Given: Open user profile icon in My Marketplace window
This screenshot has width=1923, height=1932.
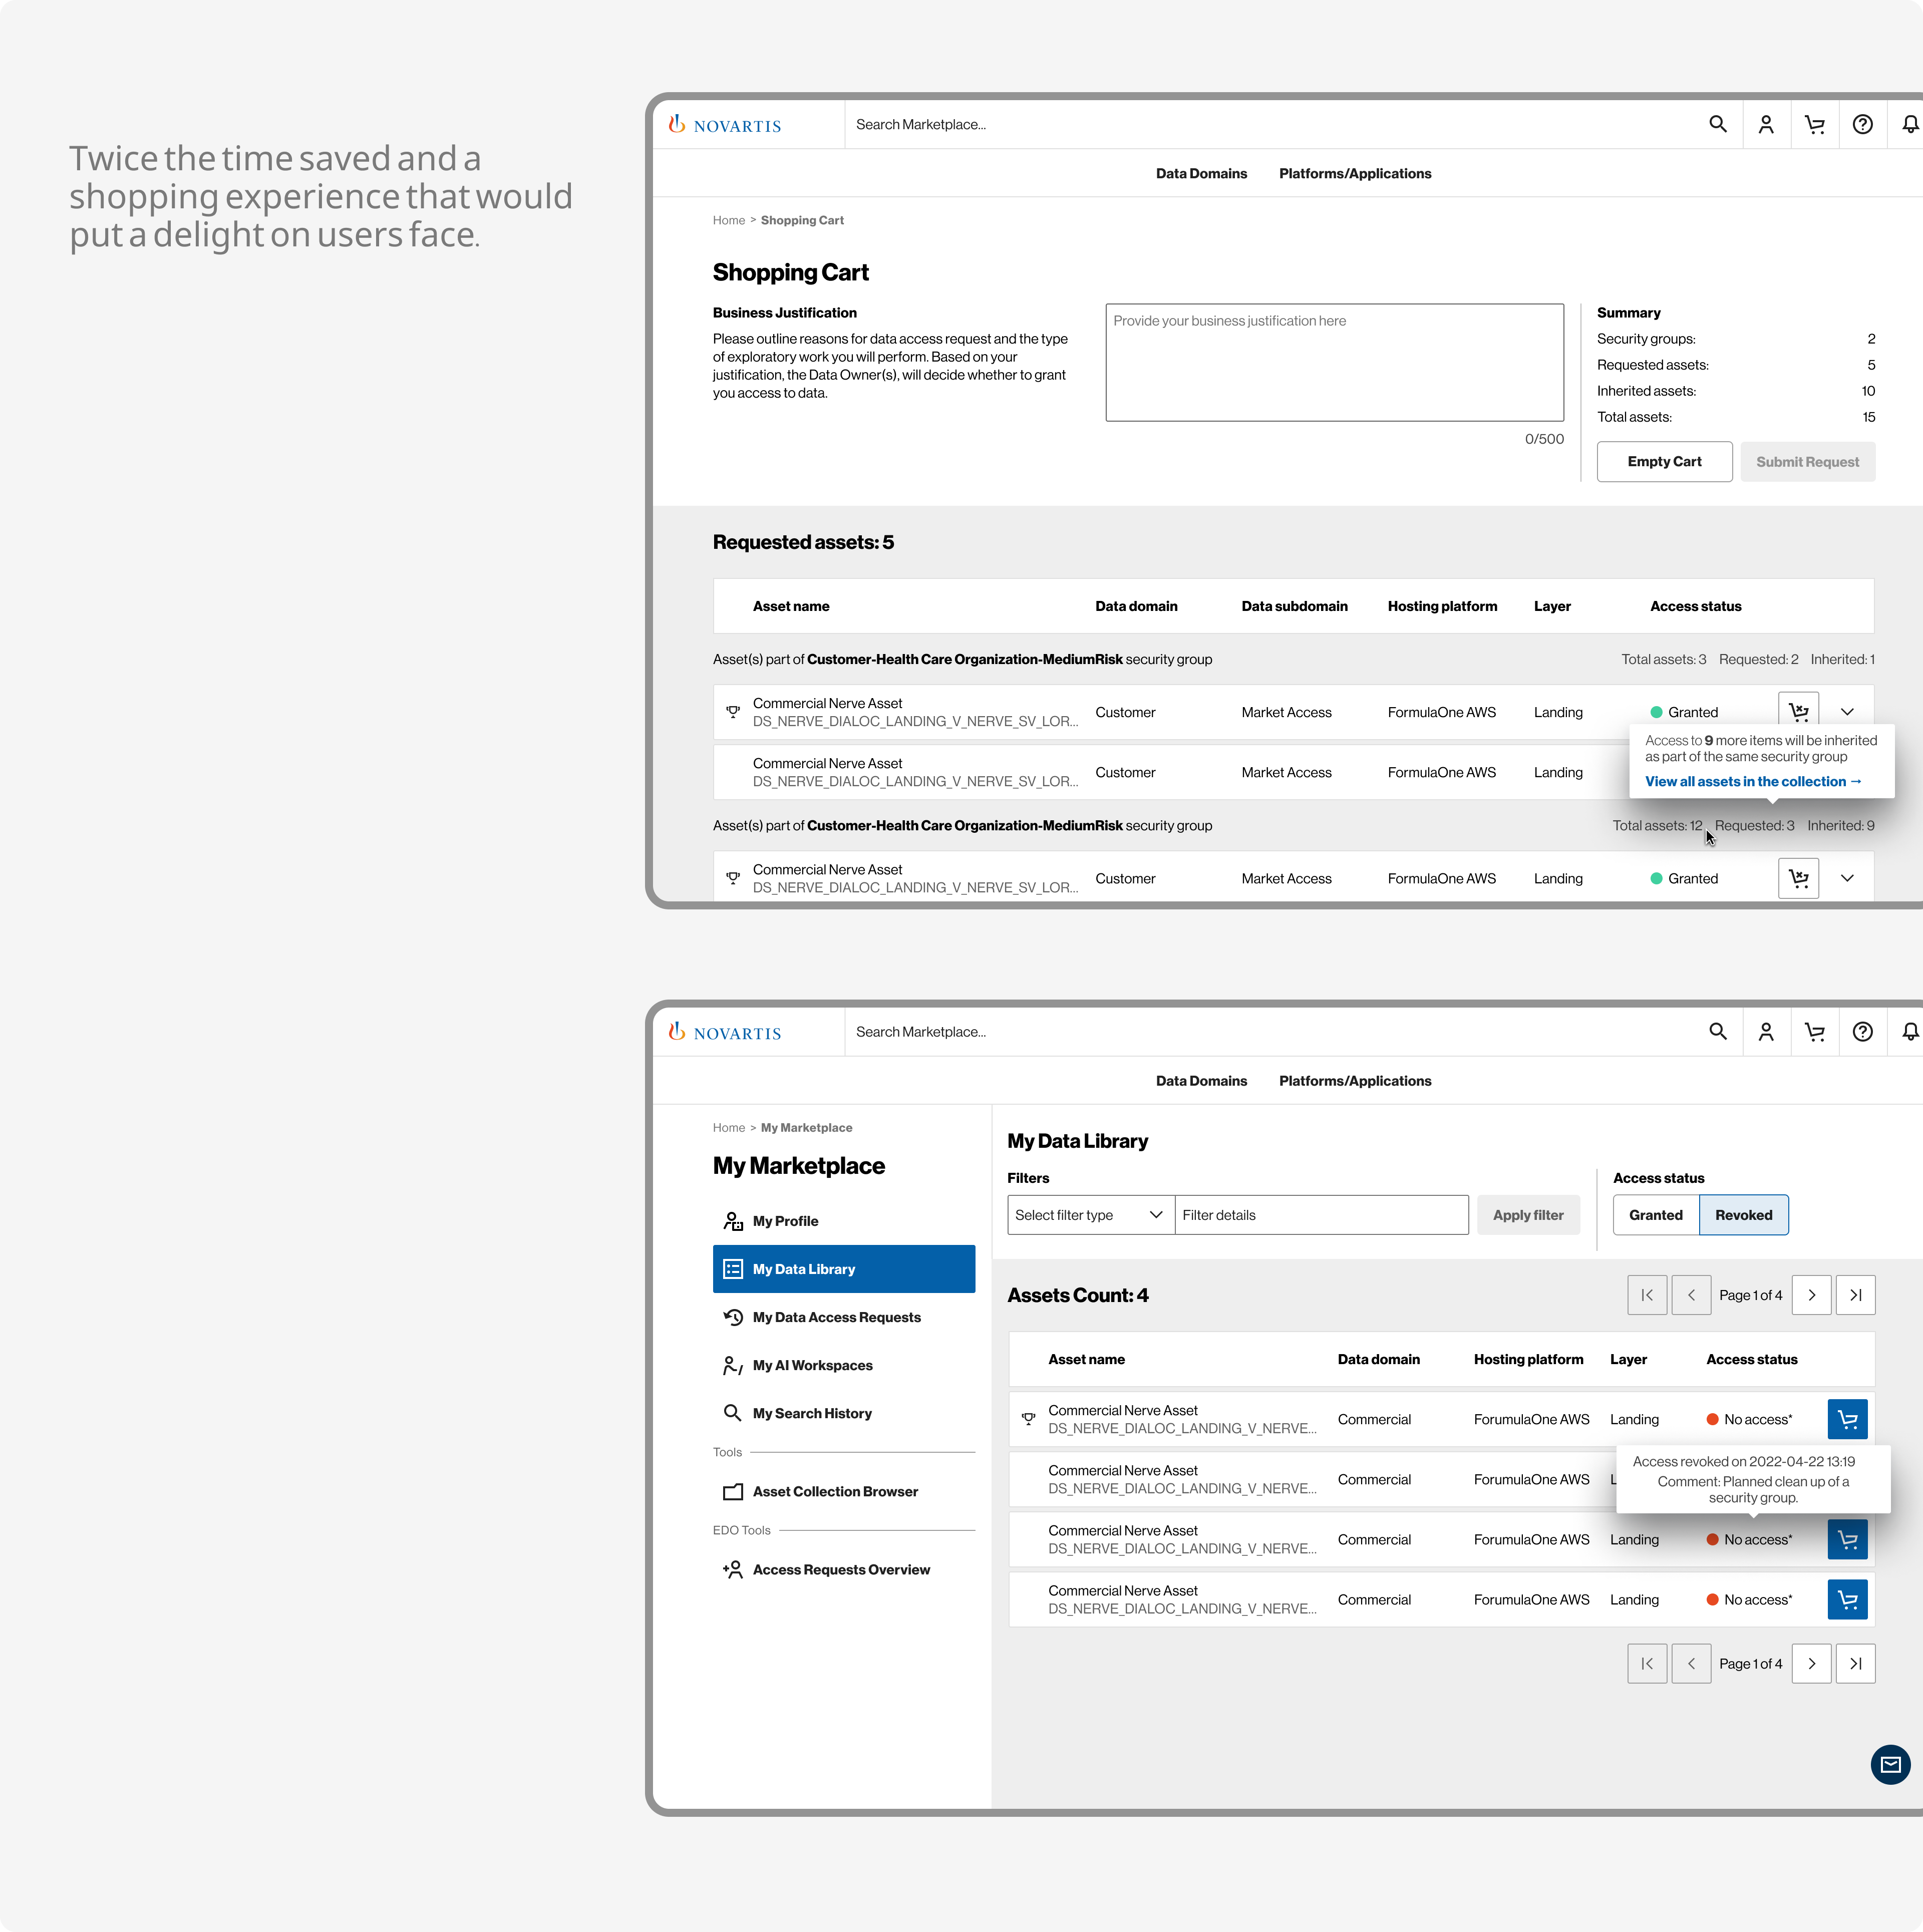Looking at the screenshot, I should [1766, 1031].
